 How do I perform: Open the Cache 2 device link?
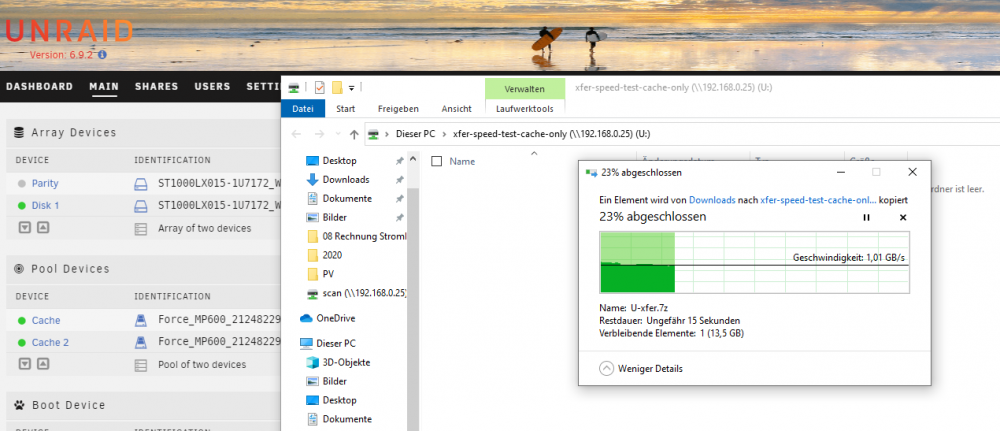pos(50,343)
